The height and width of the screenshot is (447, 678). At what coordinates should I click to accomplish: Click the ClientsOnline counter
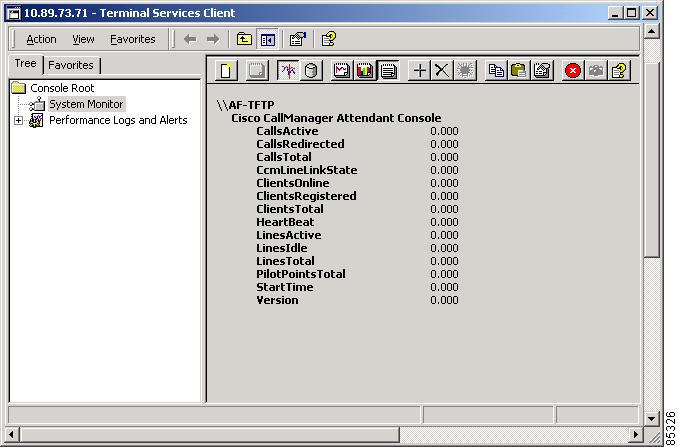pos(293,183)
